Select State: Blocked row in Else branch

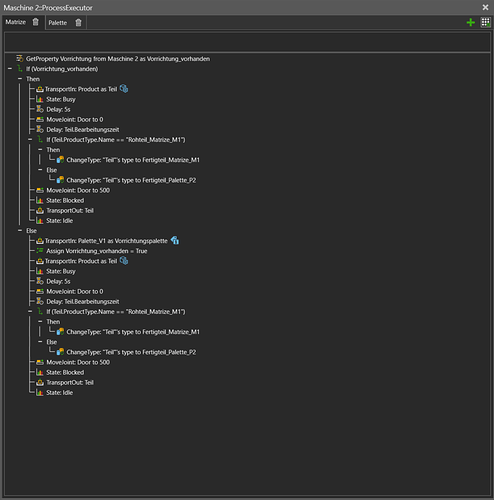pyautogui.click(x=65, y=372)
